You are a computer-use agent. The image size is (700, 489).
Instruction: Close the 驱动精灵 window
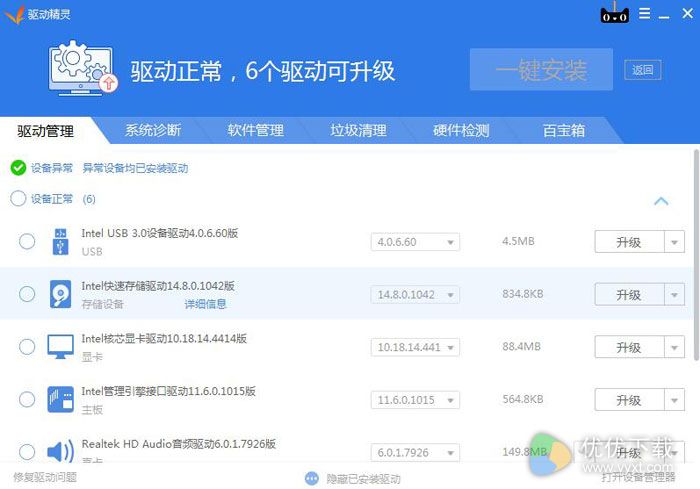[688, 13]
